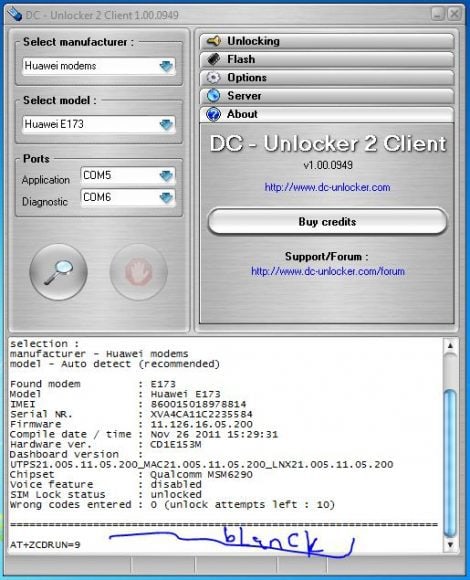
Task: Click the 'model - Auto detect (recommended)' line
Action: pos(115,364)
